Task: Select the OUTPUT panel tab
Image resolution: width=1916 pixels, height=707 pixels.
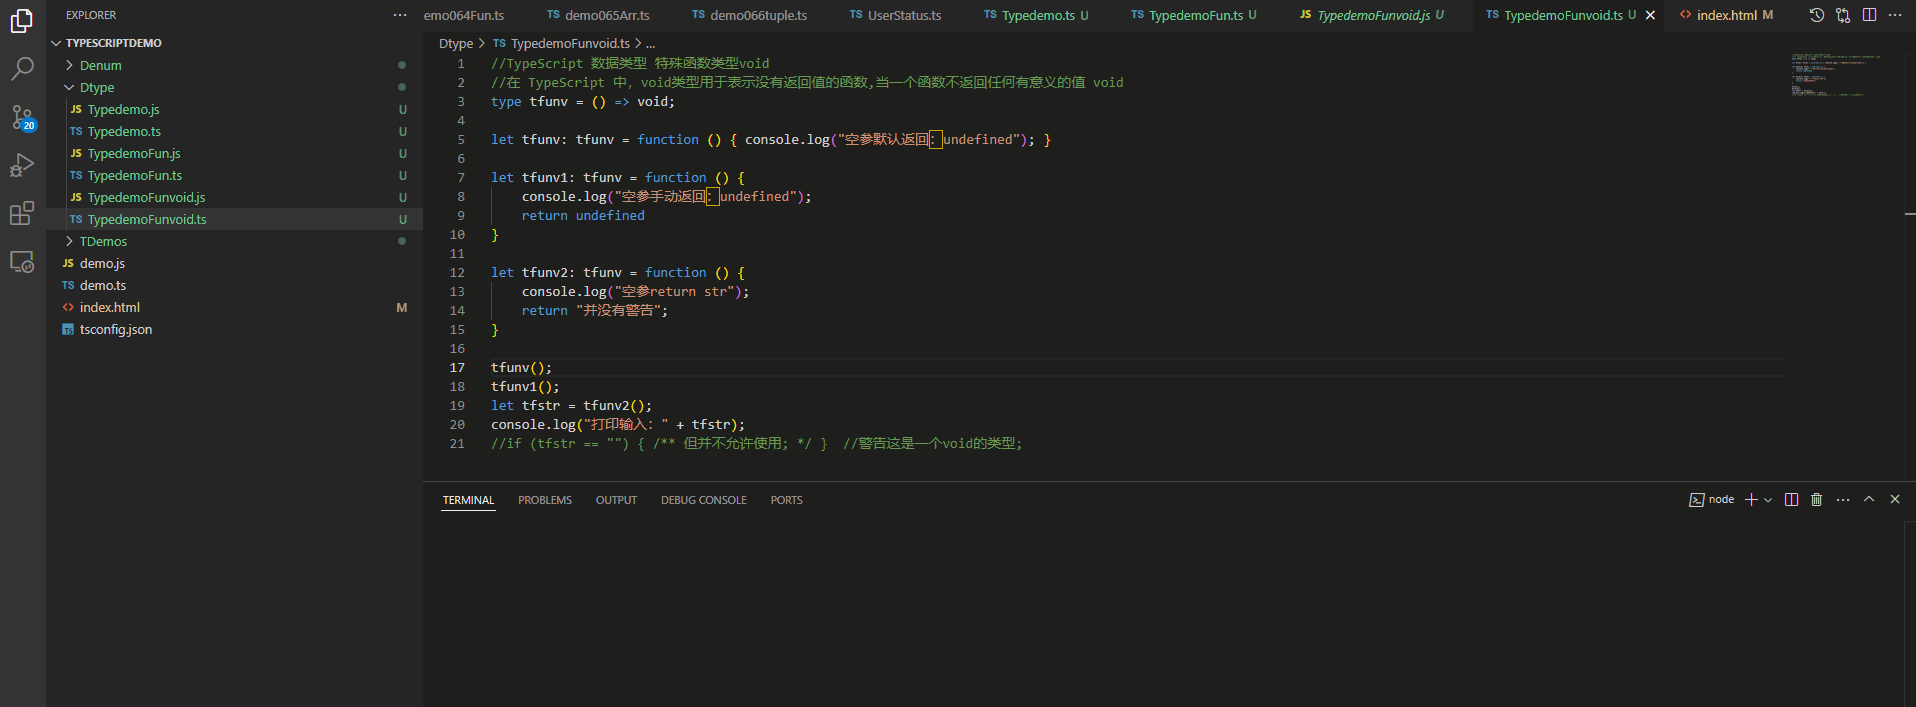Action: click(616, 500)
